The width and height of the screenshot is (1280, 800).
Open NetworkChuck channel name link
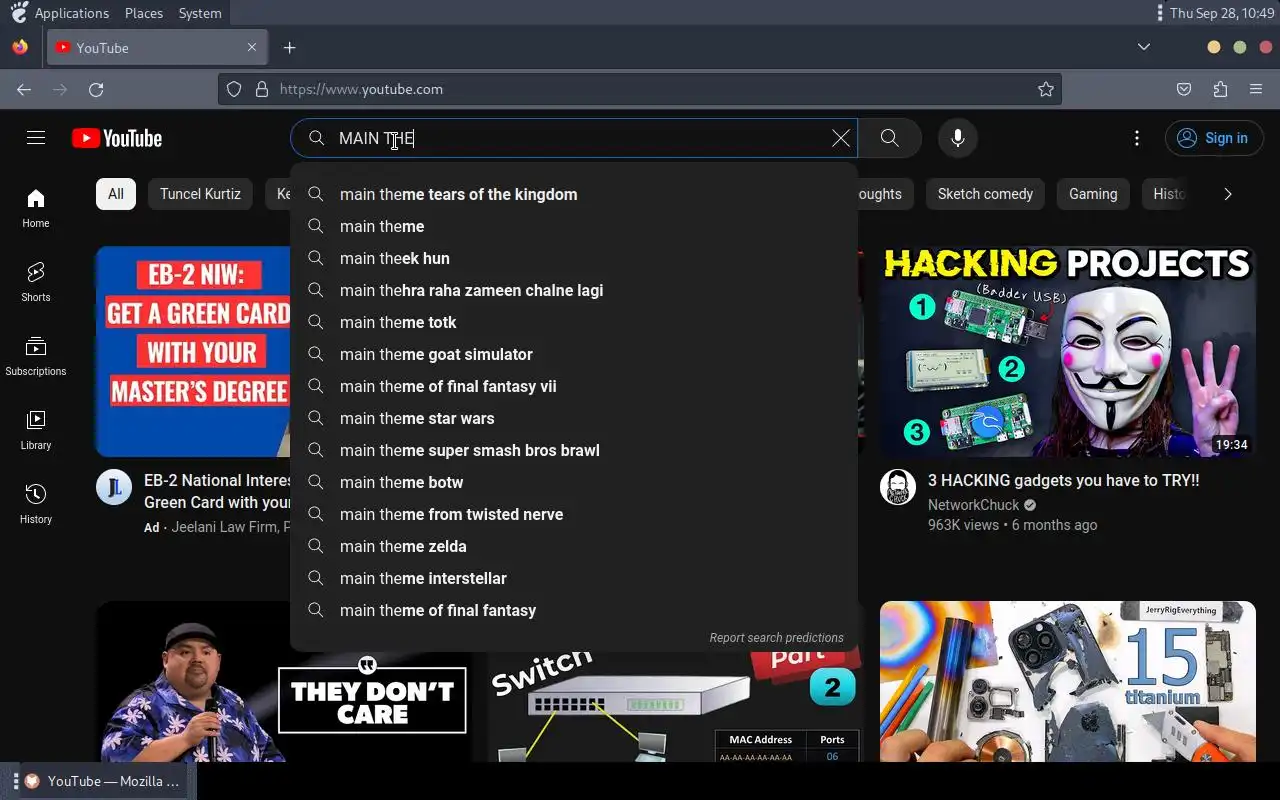coord(973,505)
